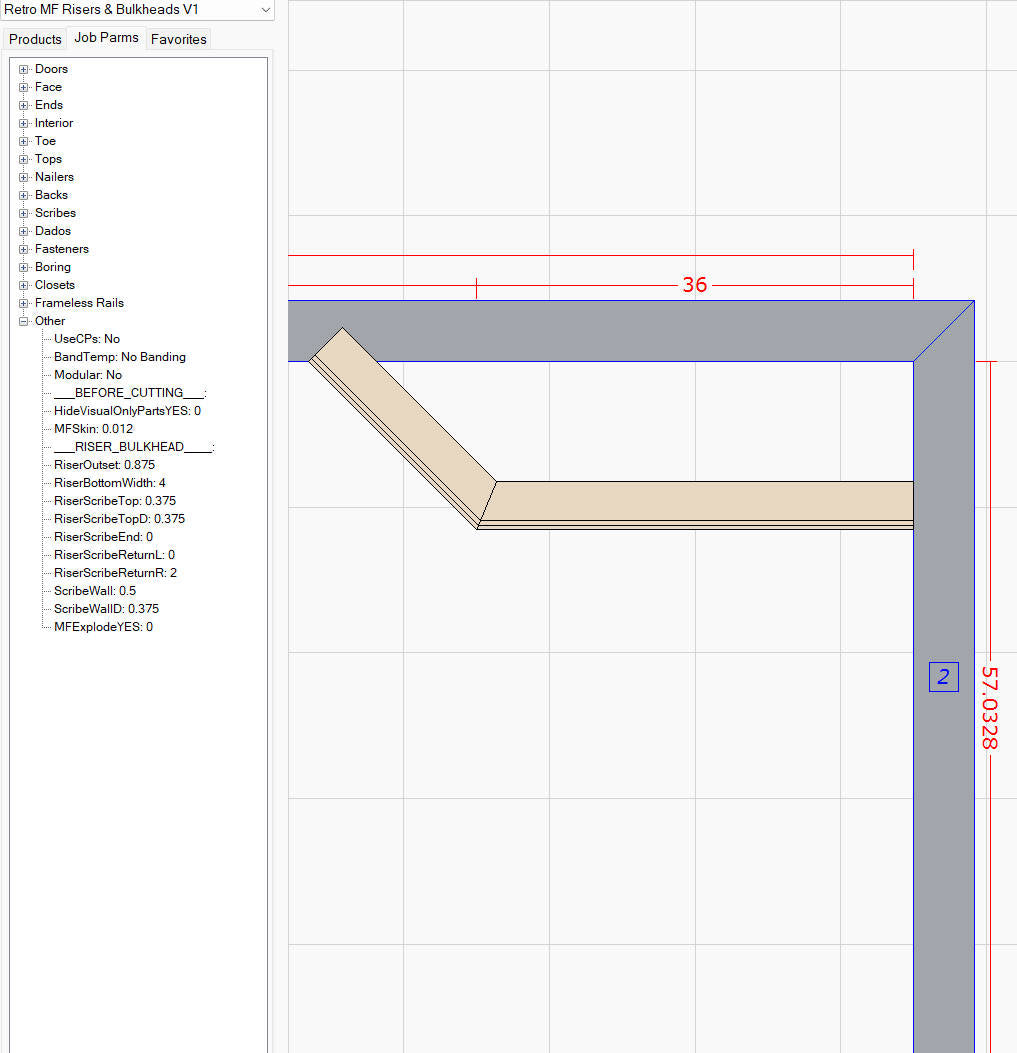Expand the Face tree node

(x=22, y=87)
